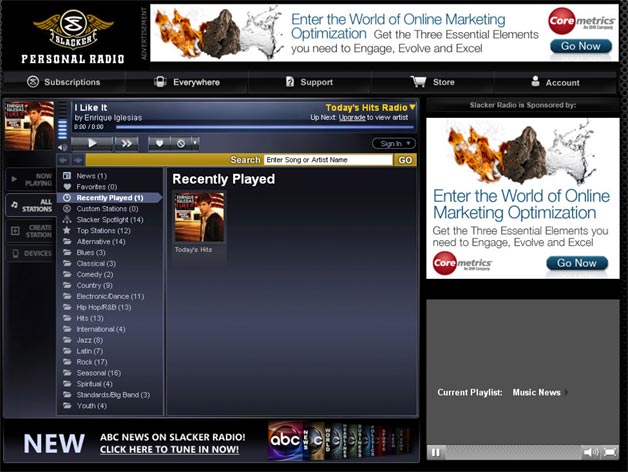The width and height of the screenshot is (628, 472).
Task: Click Go Now in the sidebar ad
Action: (x=577, y=263)
